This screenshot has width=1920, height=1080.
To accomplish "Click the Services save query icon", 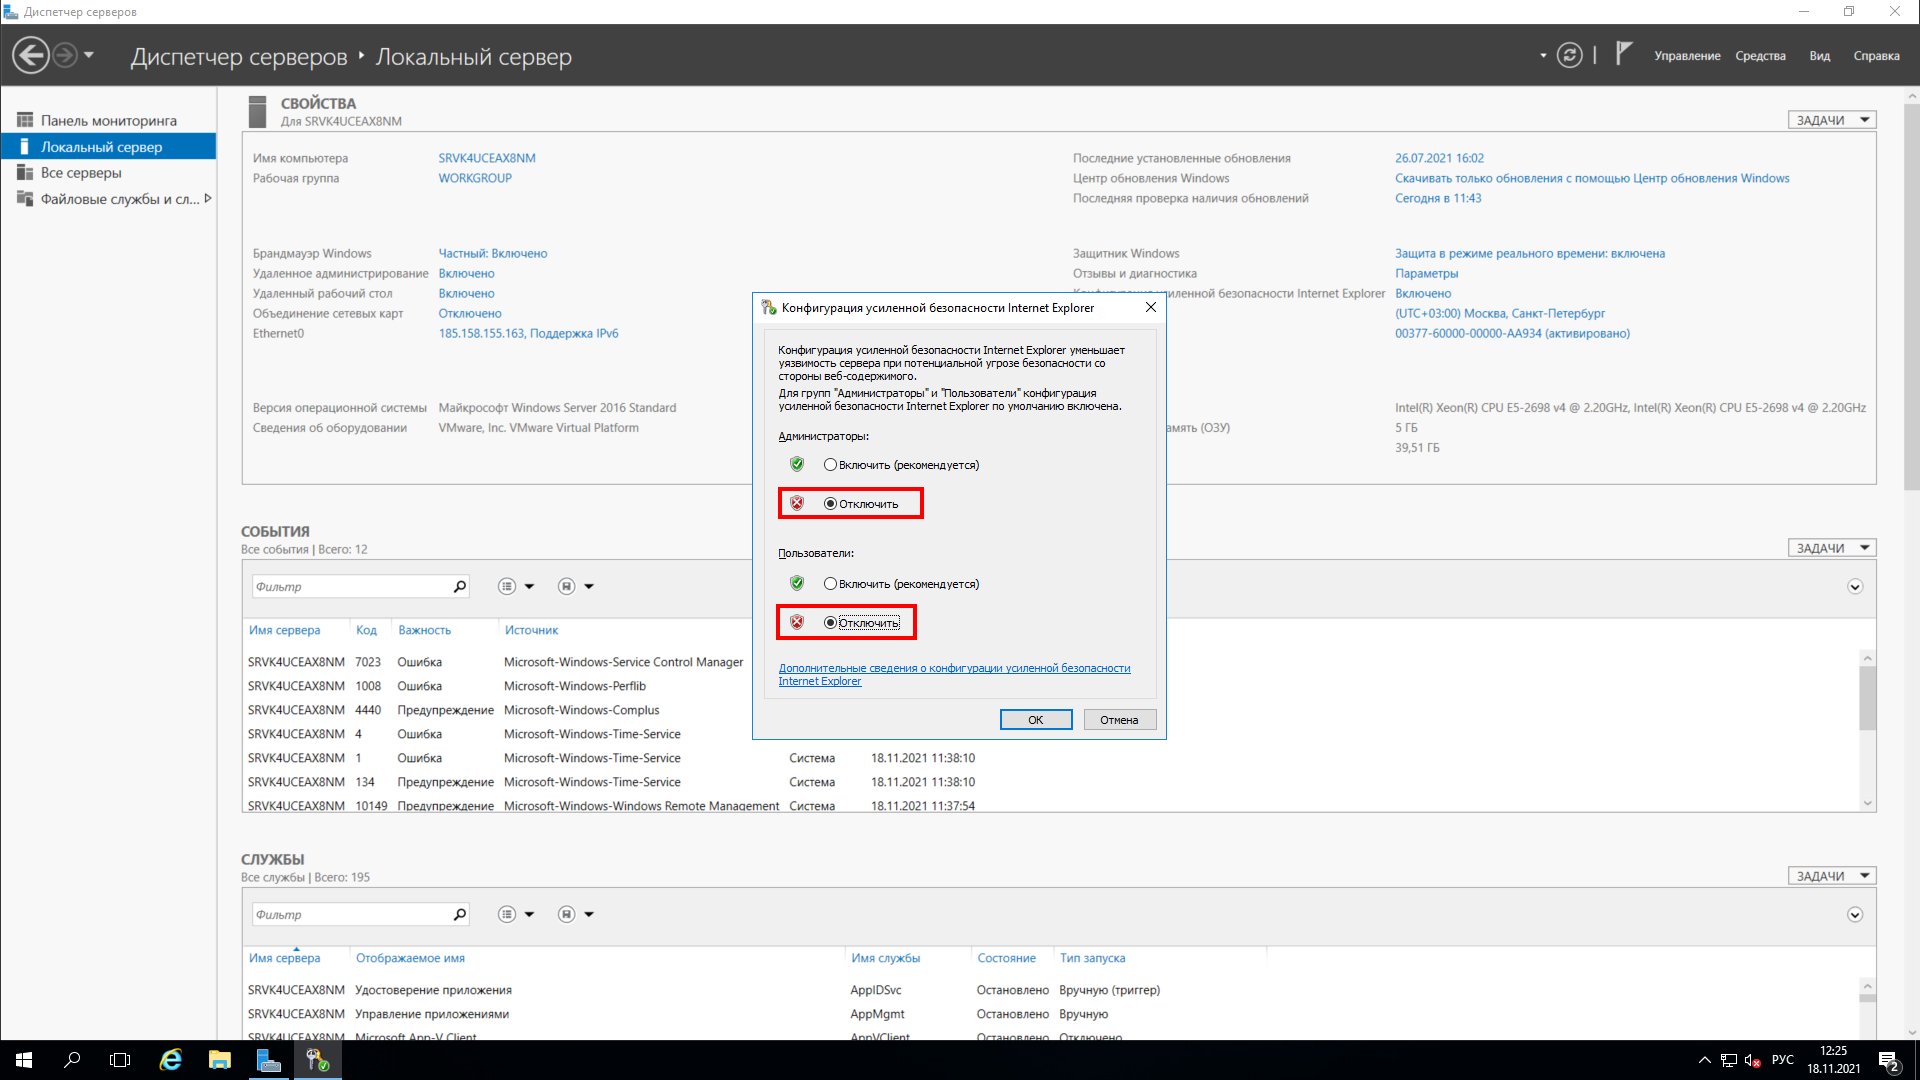I will 567,915.
